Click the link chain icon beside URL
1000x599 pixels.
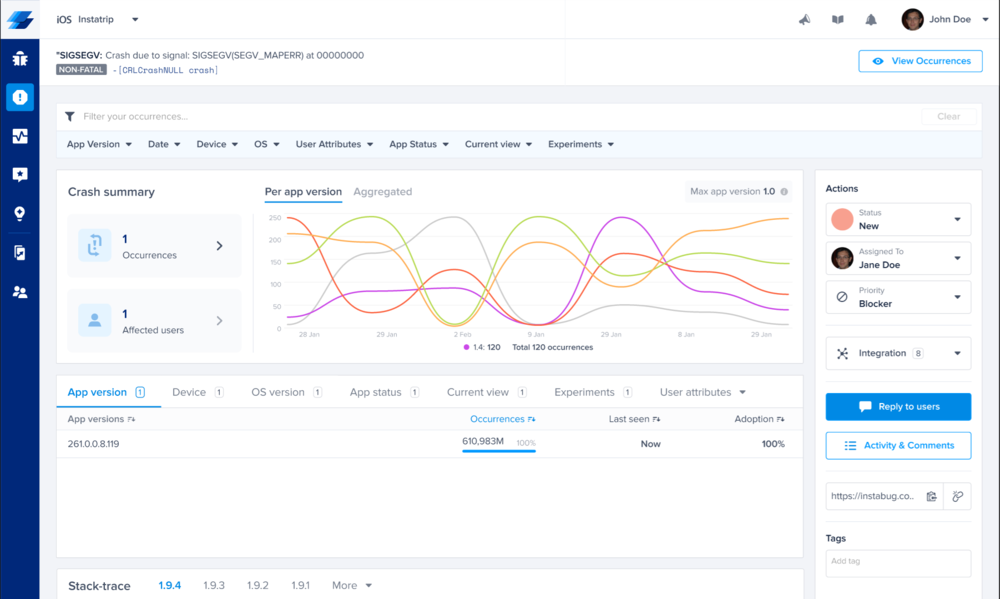pyautogui.click(x=957, y=496)
